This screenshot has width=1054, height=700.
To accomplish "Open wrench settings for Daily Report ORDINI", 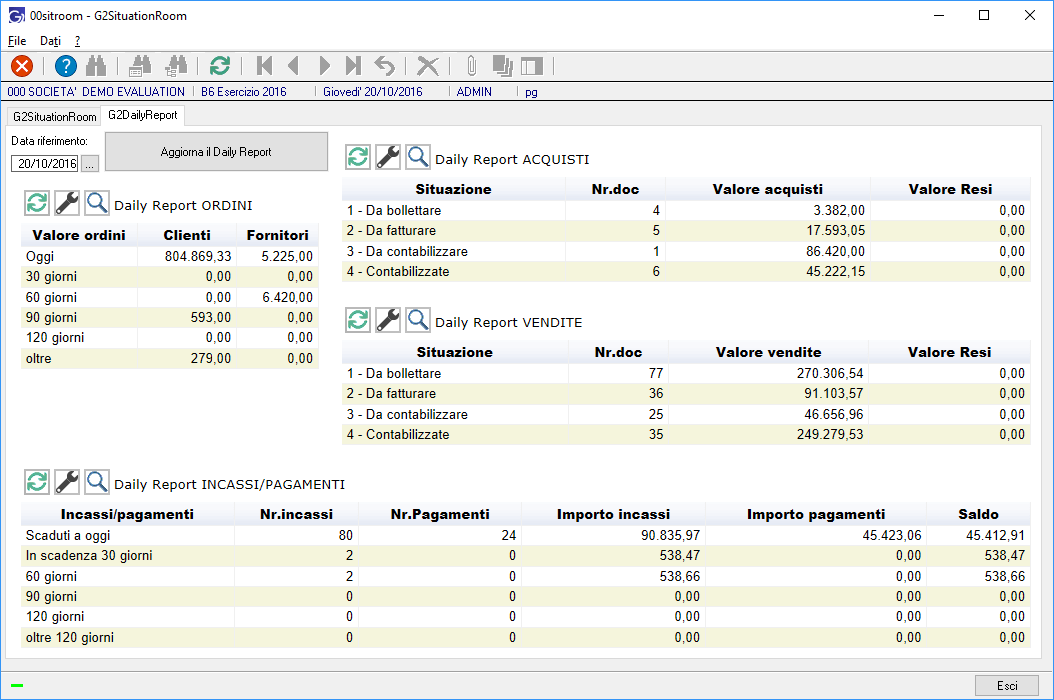I will [67, 202].
